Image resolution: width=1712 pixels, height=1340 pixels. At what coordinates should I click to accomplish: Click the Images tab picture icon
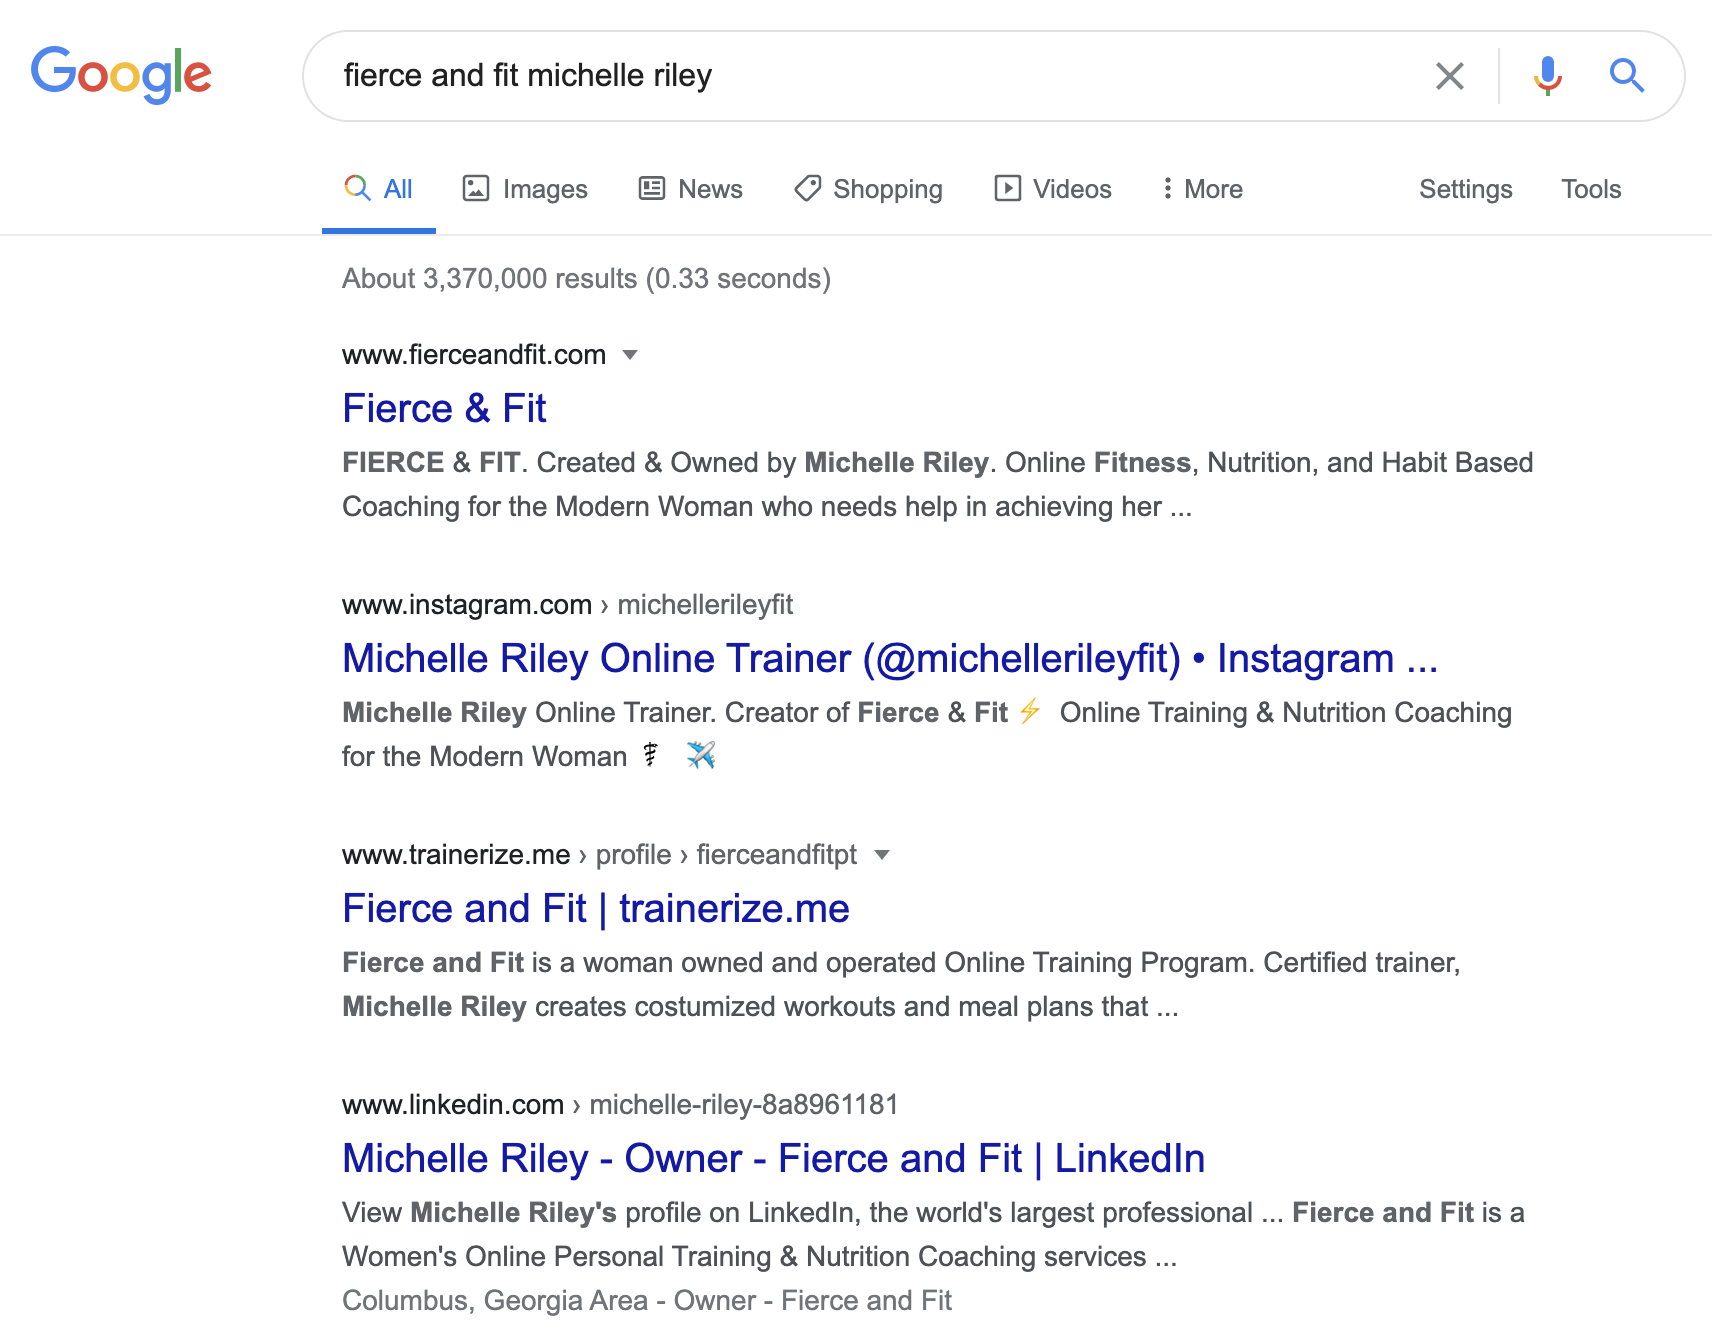tap(476, 188)
